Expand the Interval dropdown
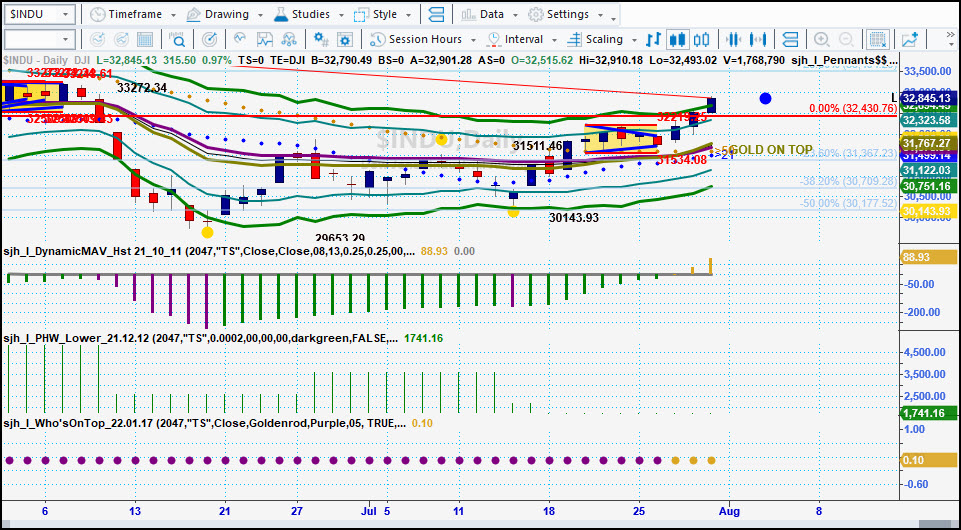The image size is (961, 530). (554, 40)
